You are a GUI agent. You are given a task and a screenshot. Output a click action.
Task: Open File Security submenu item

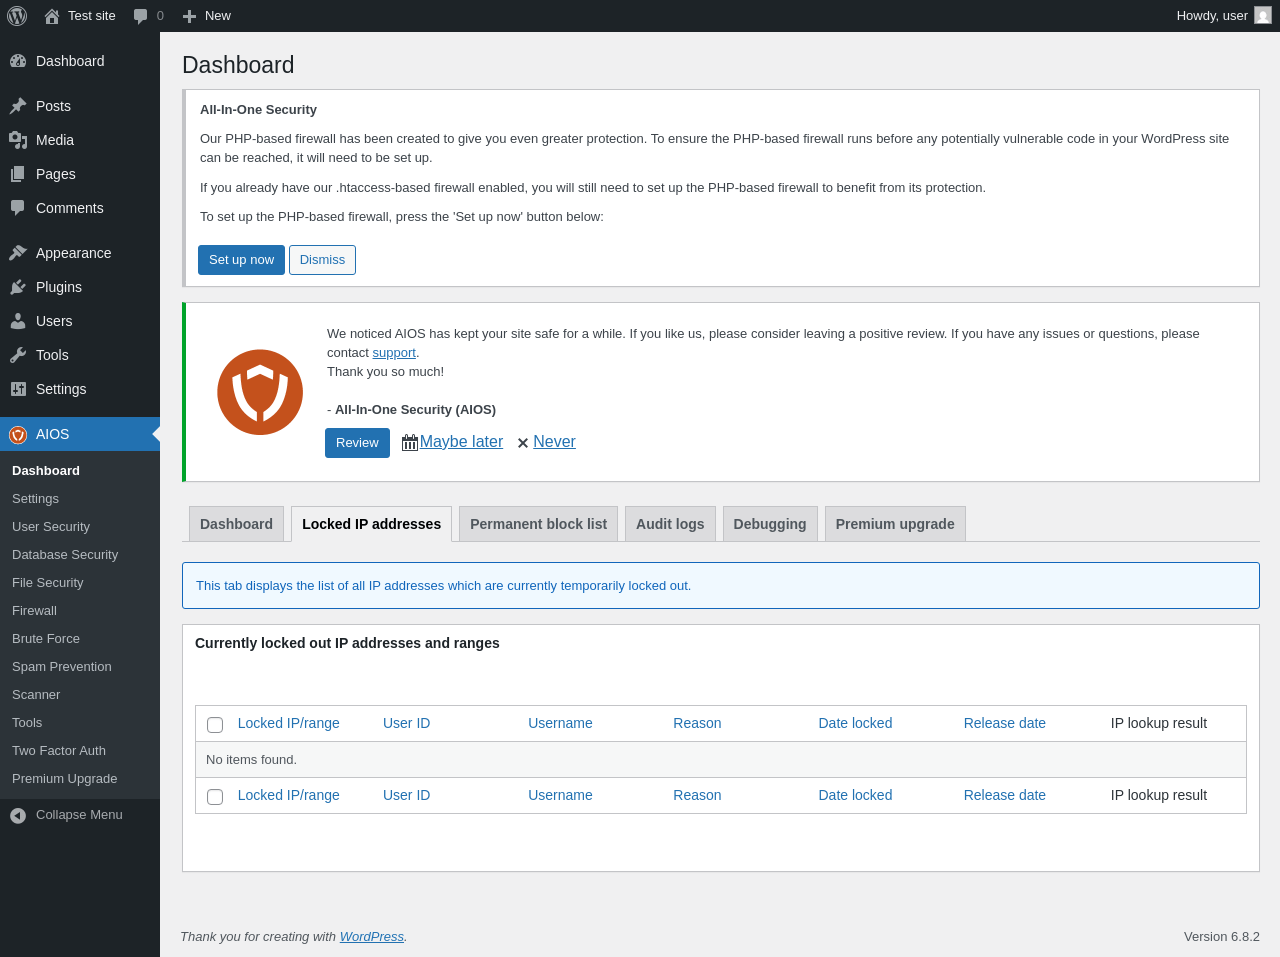(x=80, y=583)
